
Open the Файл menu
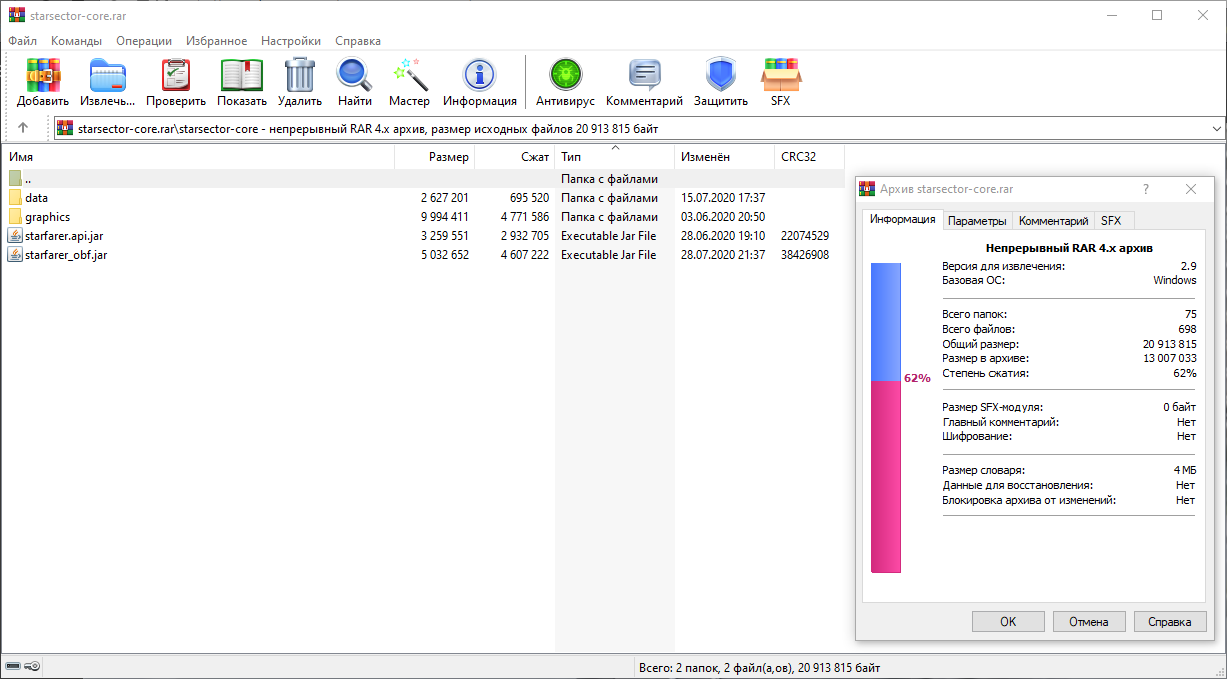pyautogui.click(x=23, y=41)
